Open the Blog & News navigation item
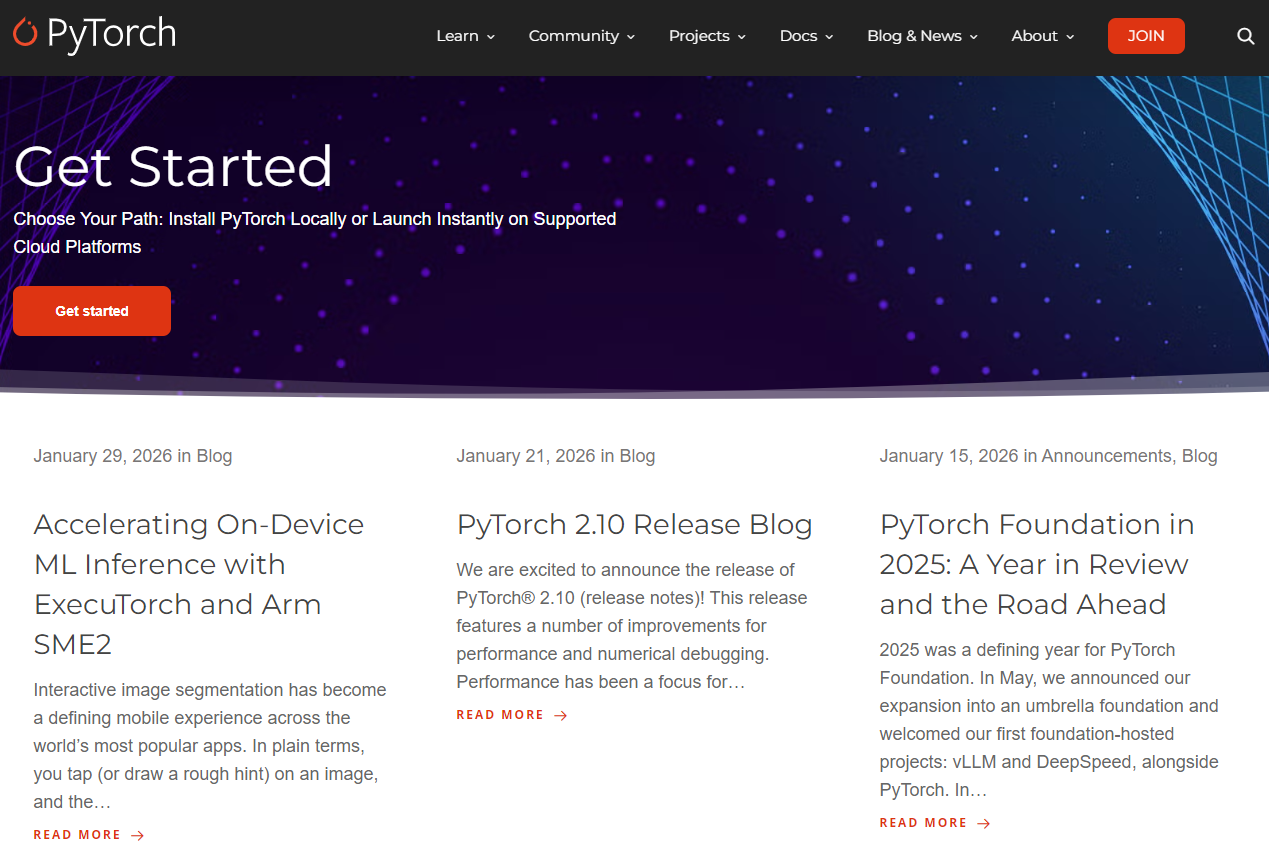Image resolution: width=1269 pixels, height=845 pixels. point(914,36)
